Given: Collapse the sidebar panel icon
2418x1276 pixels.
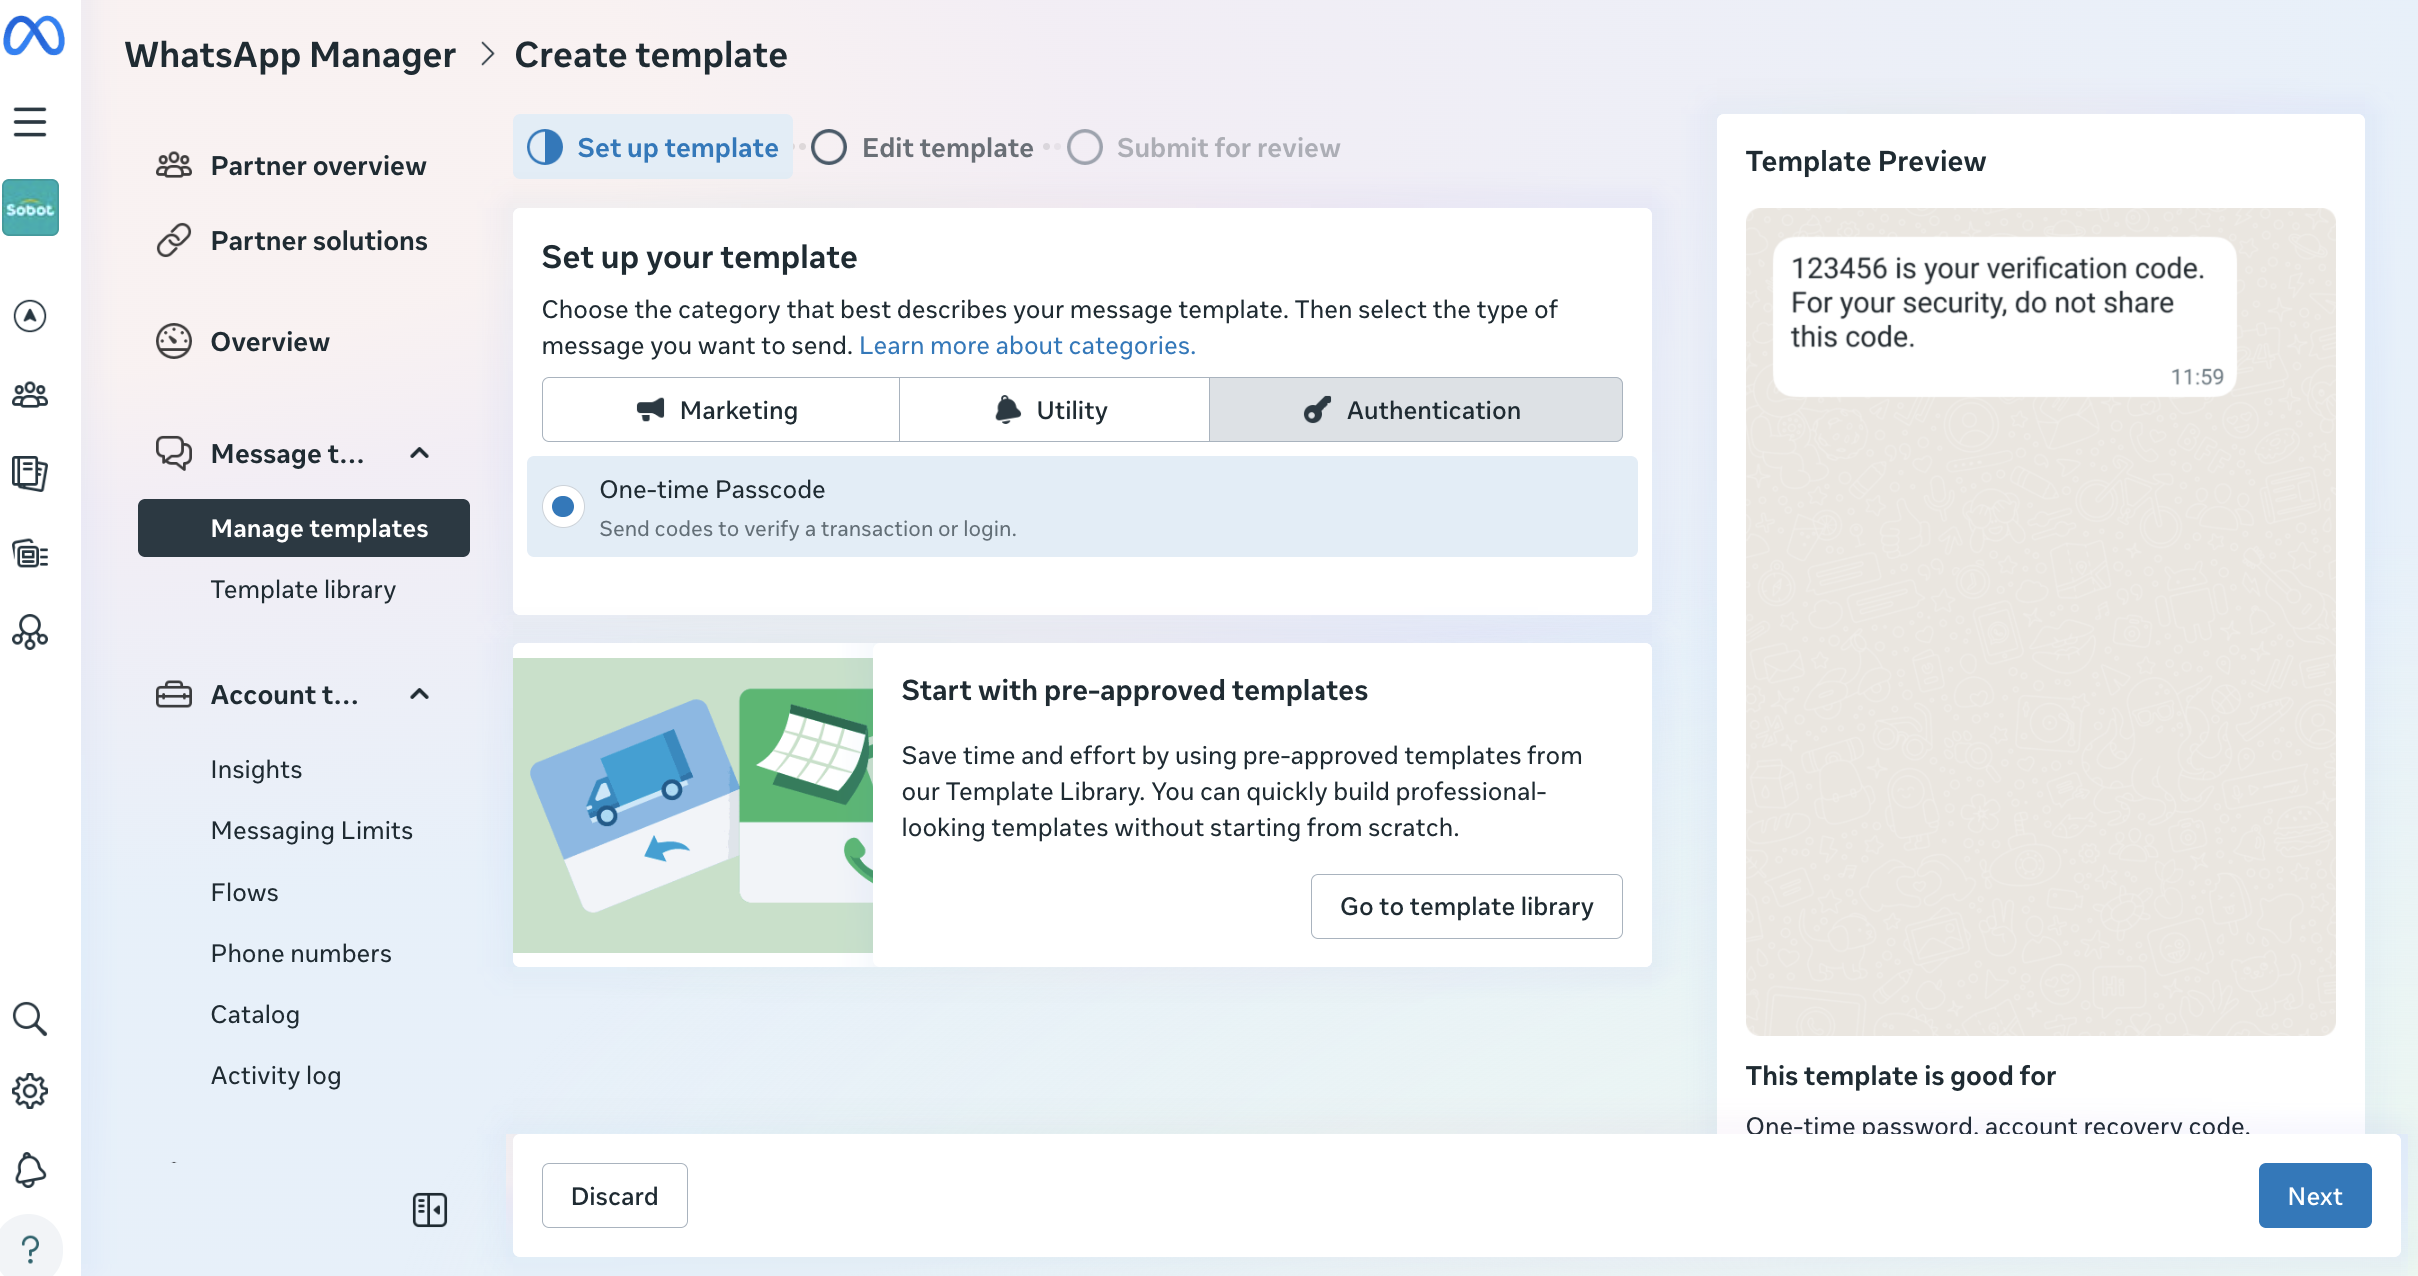Looking at the screenshot, I should [x=430, y=1210].
